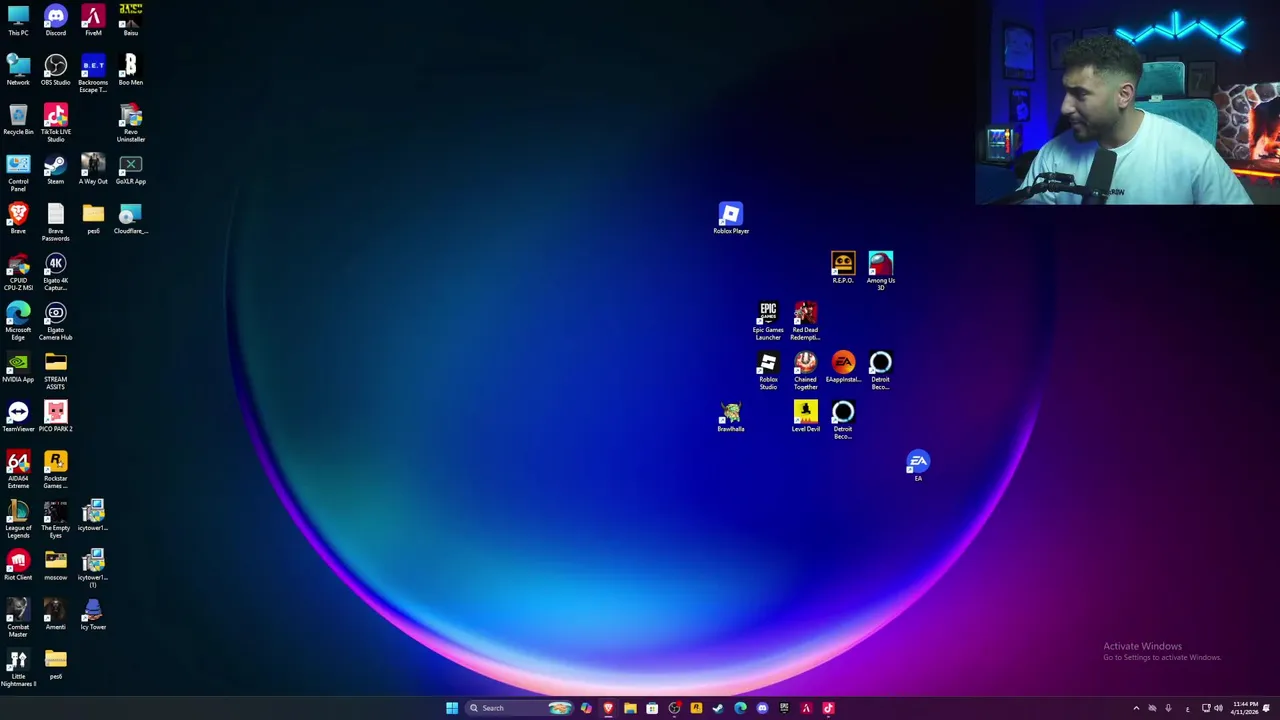Select the EA app desktop icon
The width and height of the screenshot is (1280, 720).
(918, 466)
